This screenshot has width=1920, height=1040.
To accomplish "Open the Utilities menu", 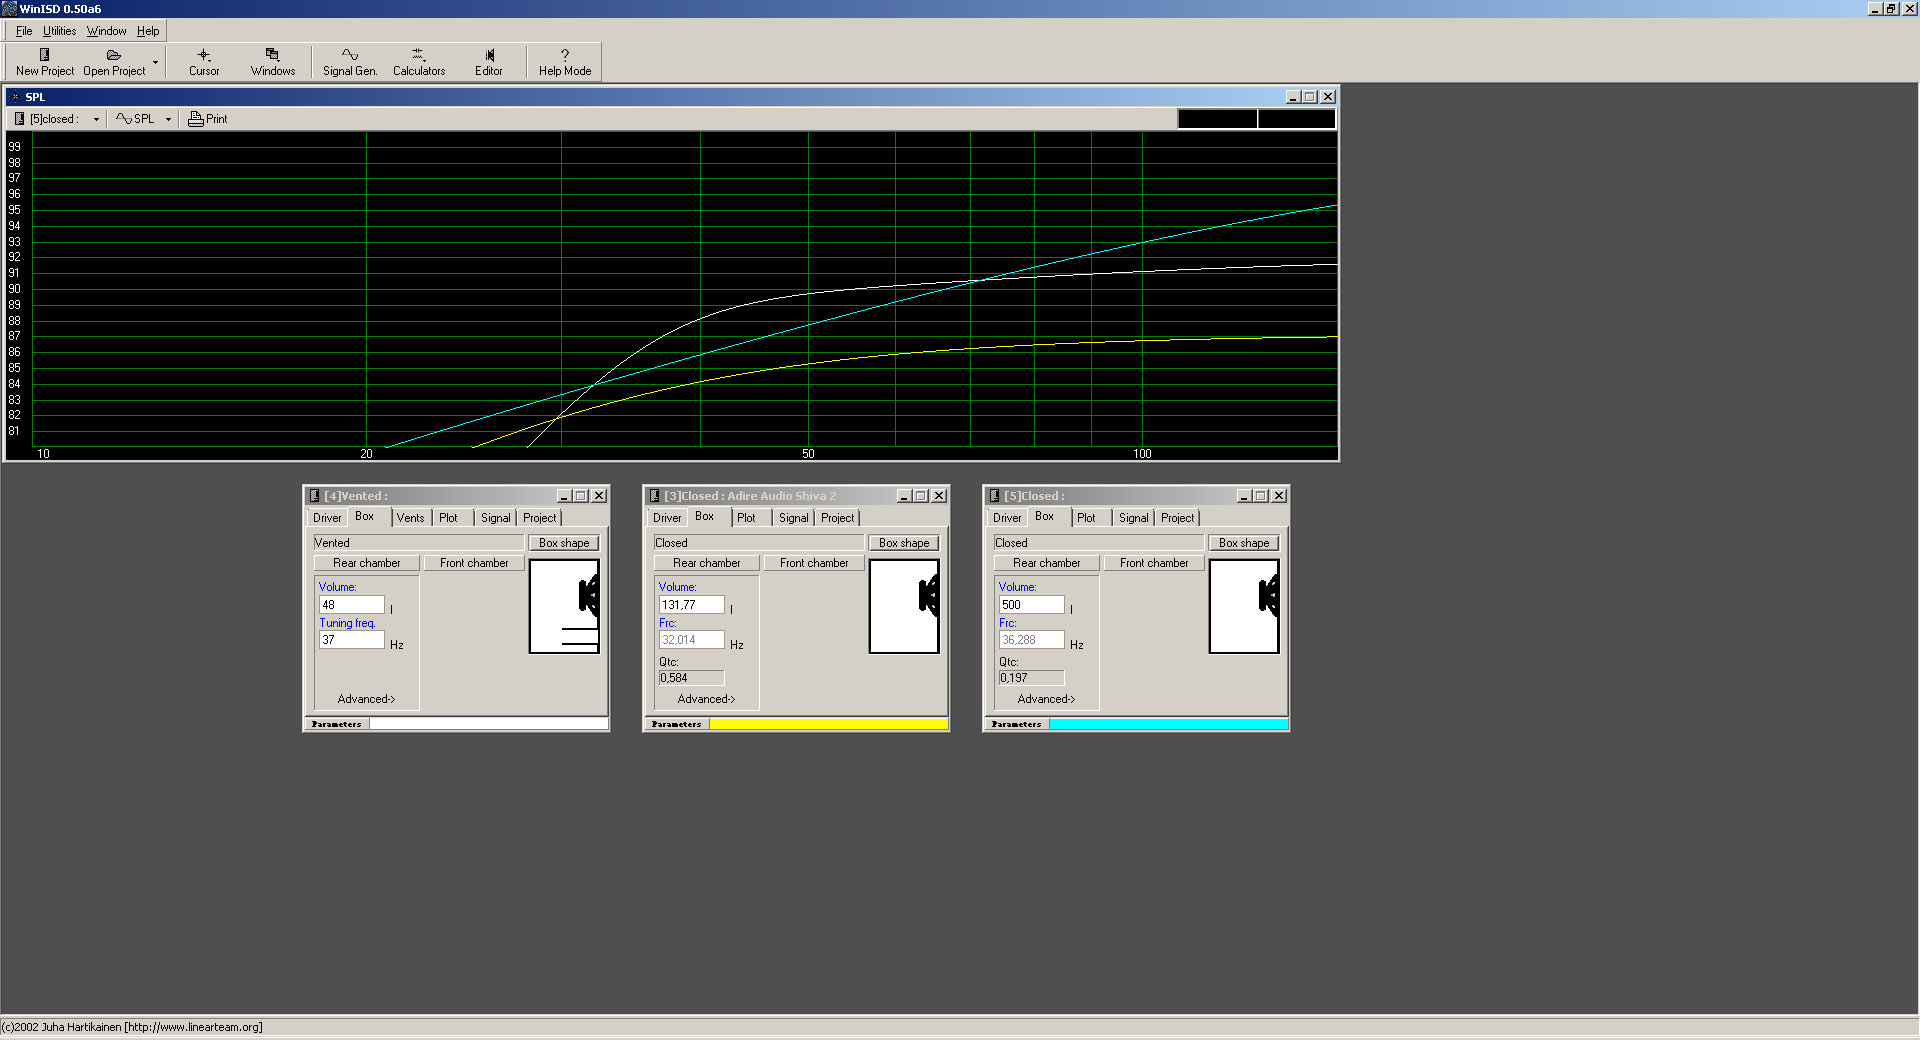I will (59, 31).
